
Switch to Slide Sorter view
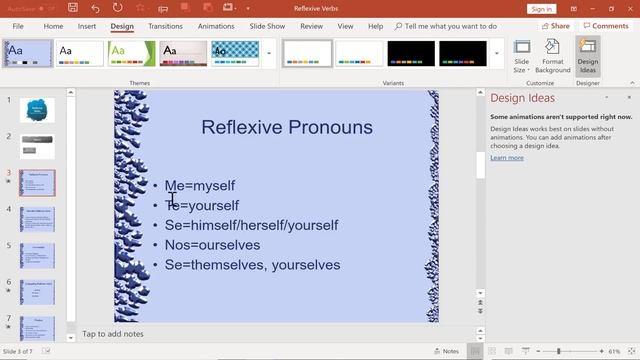point(492,351)
